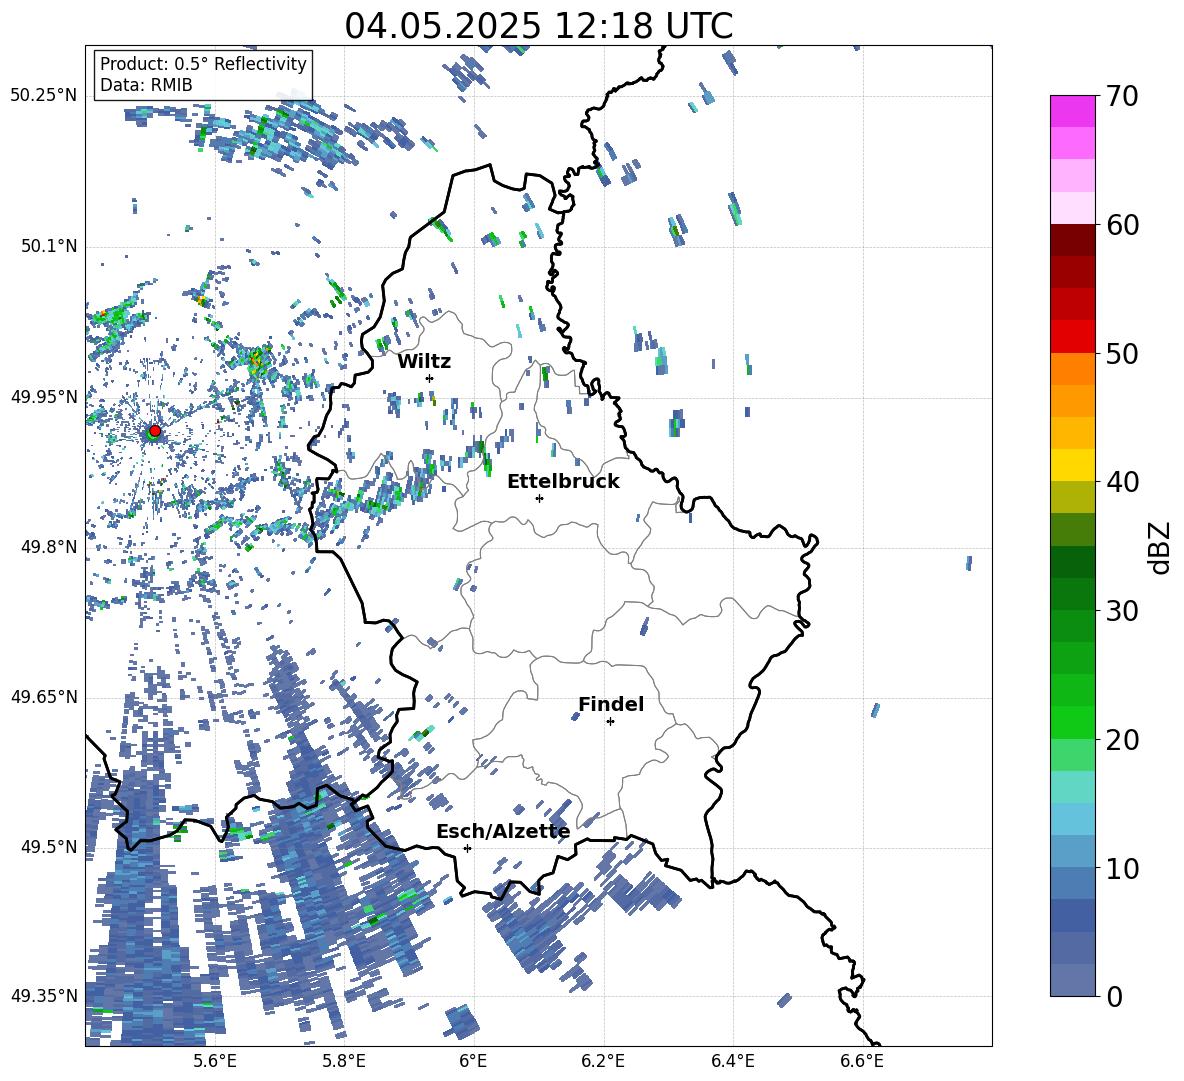Click the Ettelbruck city label
This screenshot has height=1081, width=1184.
point(563,482)
